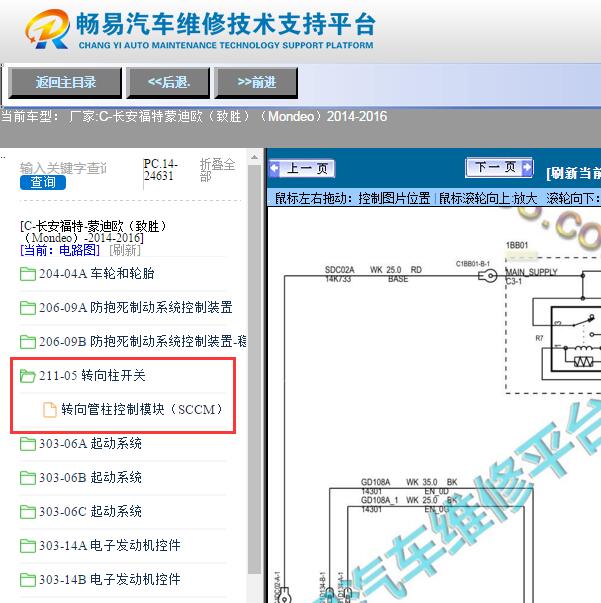Click PC.14-24631 text
Image resolution: width=601 pixels, height=603 pixels.
click(161, 170)
